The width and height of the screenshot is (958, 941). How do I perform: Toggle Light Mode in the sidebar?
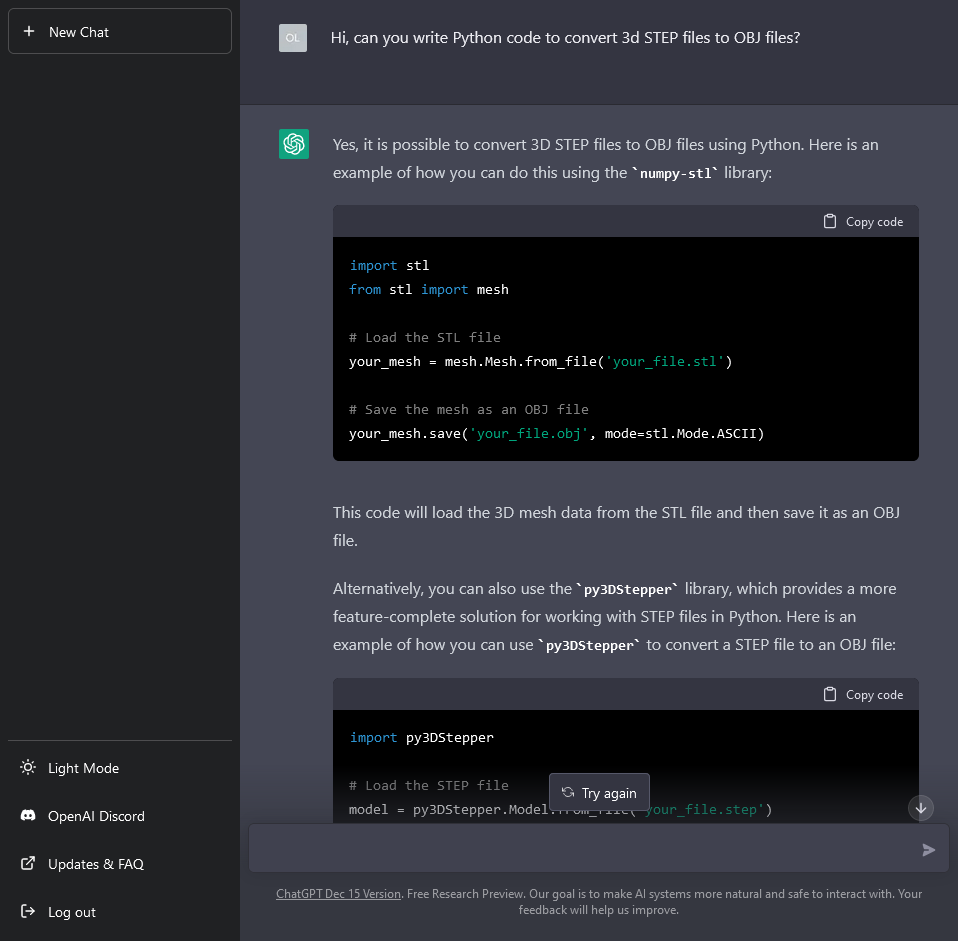point(84,768)
